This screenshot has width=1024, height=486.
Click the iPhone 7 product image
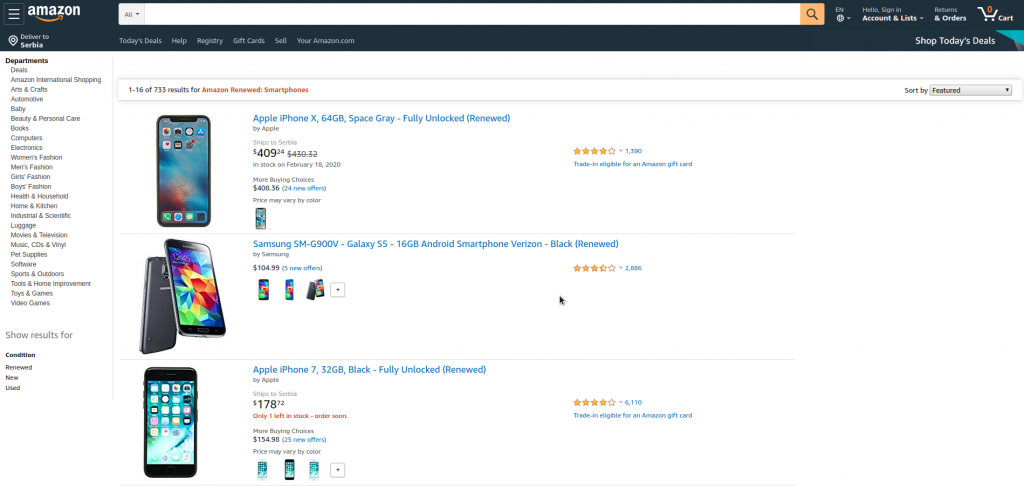[x=170, y=422]
